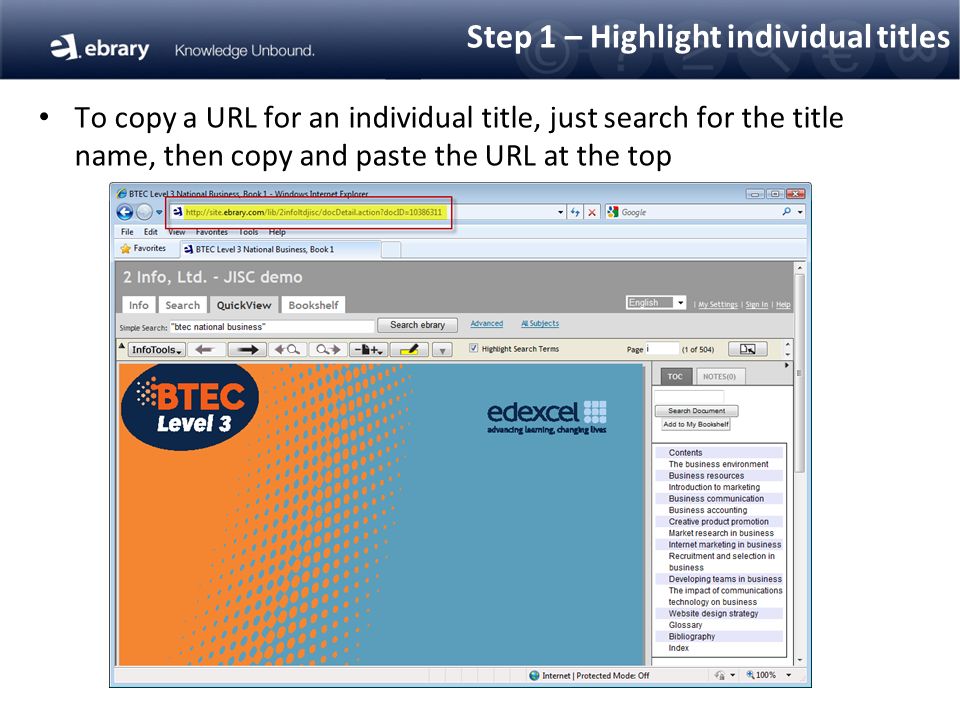960x720 pixels.
Task: Go to next page with right arrow
Action: point(247,350)
